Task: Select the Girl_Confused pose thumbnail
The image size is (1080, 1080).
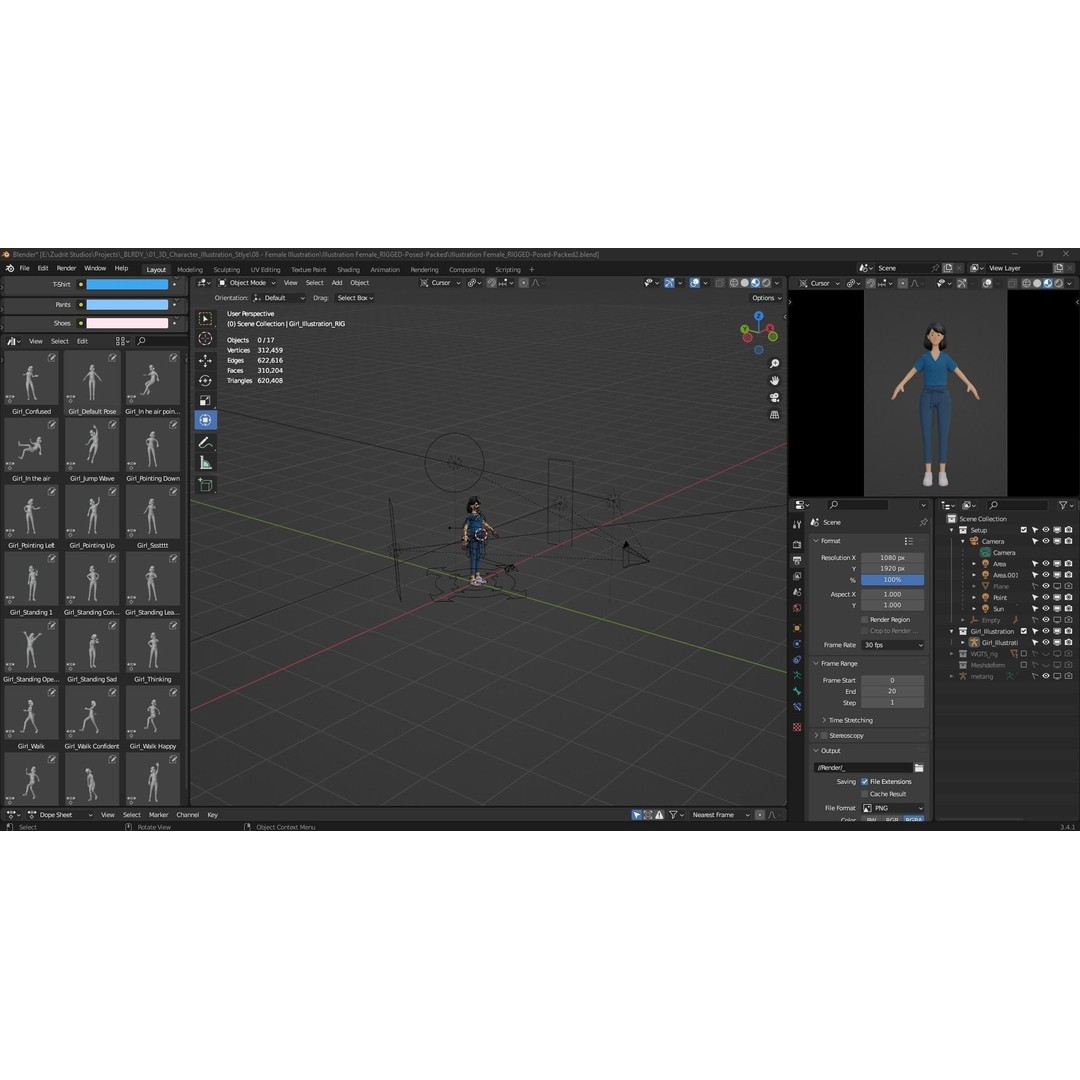Action: (x=31, y=379)
